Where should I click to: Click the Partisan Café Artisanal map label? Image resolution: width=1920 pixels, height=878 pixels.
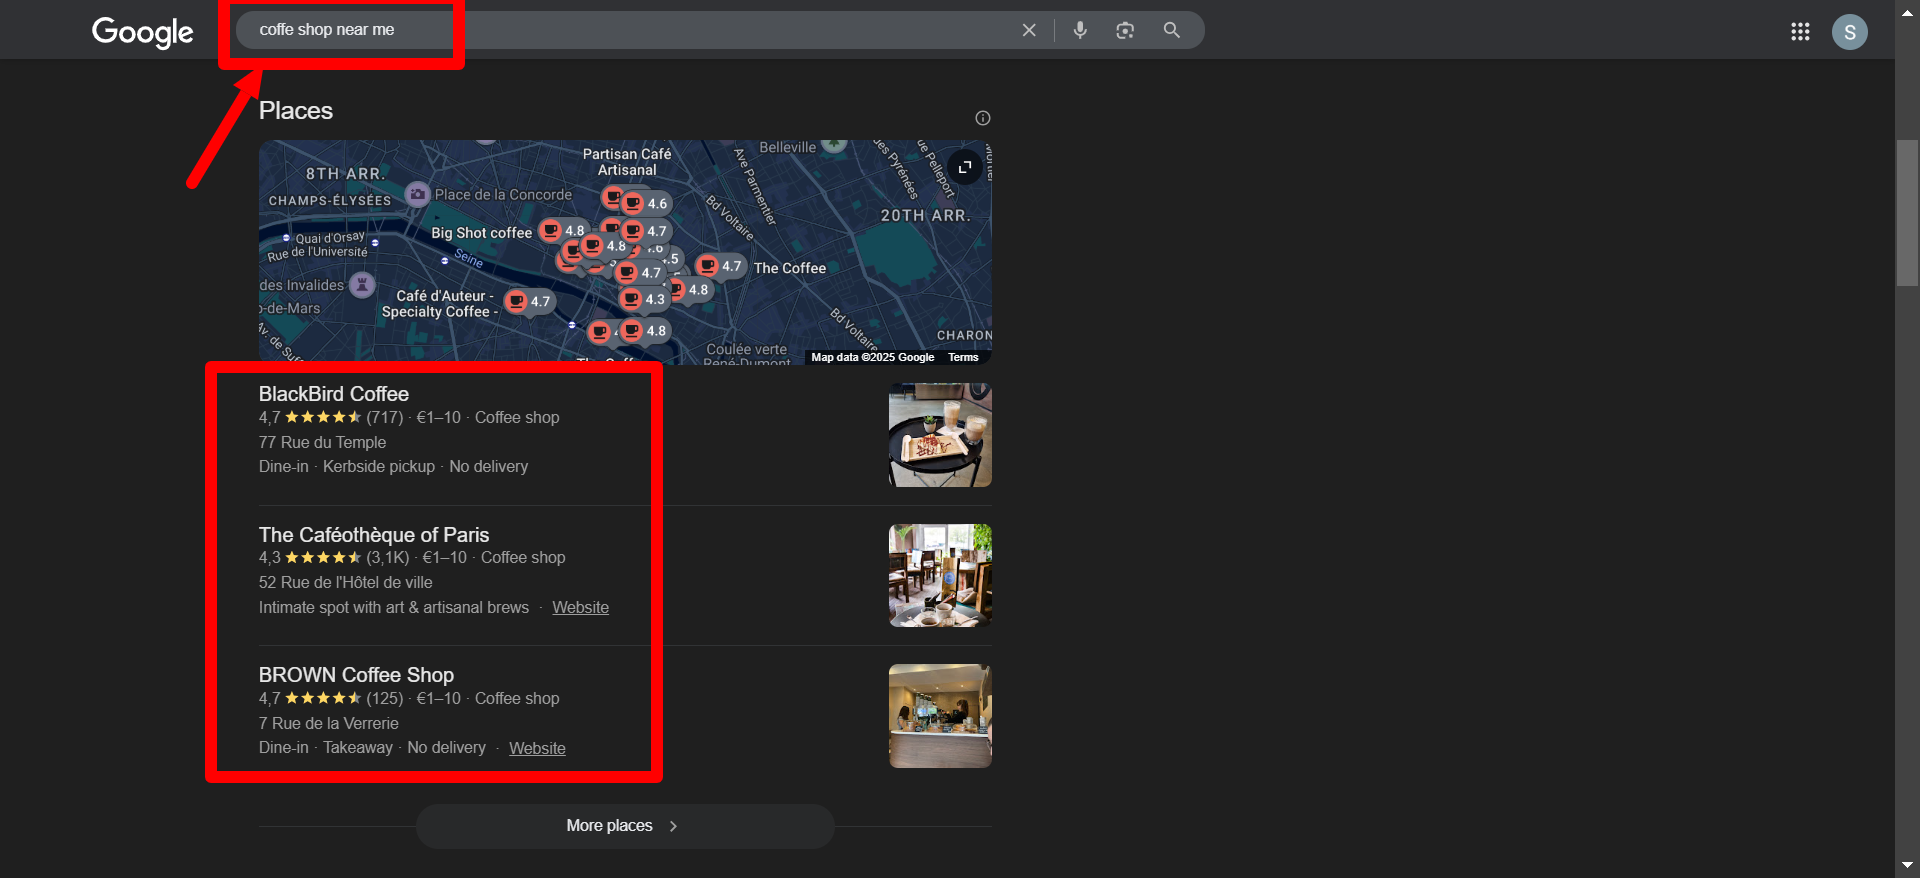[627, 162]
